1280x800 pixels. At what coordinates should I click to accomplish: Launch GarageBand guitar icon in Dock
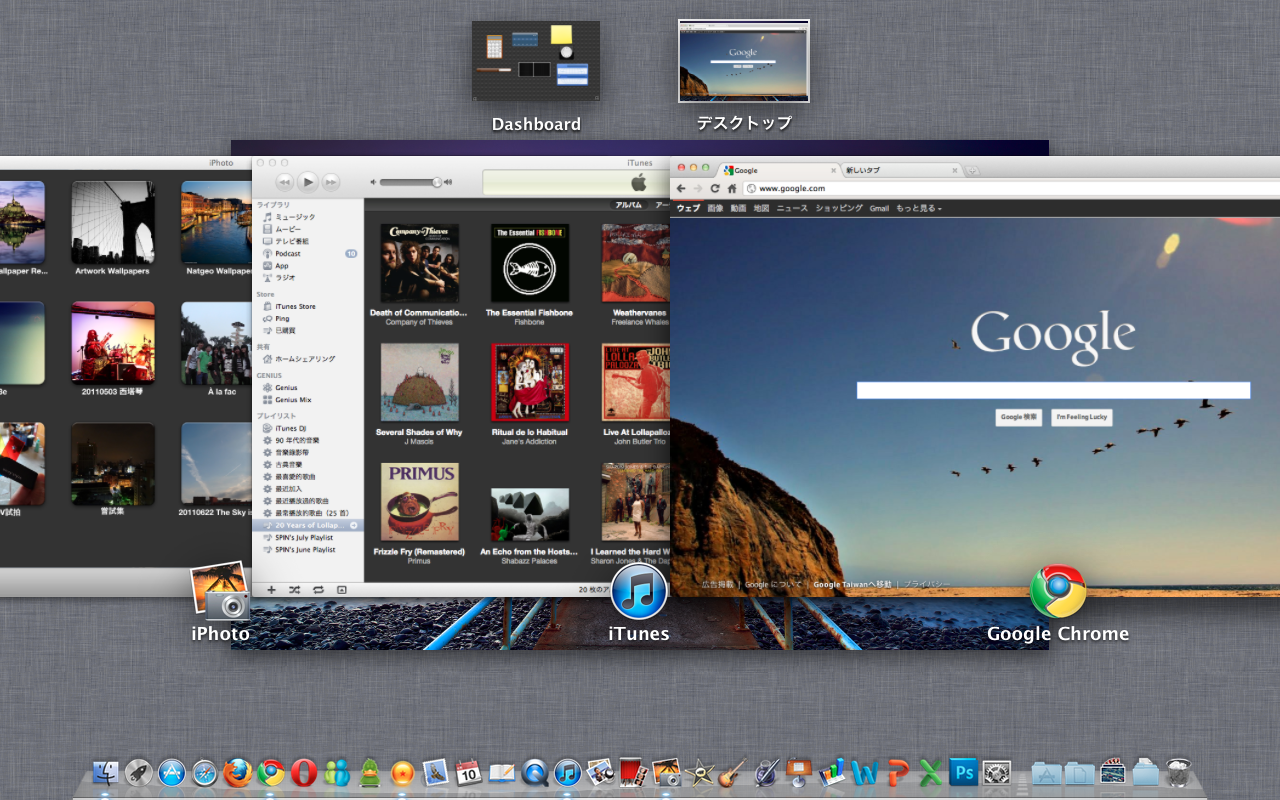(733, 772)
